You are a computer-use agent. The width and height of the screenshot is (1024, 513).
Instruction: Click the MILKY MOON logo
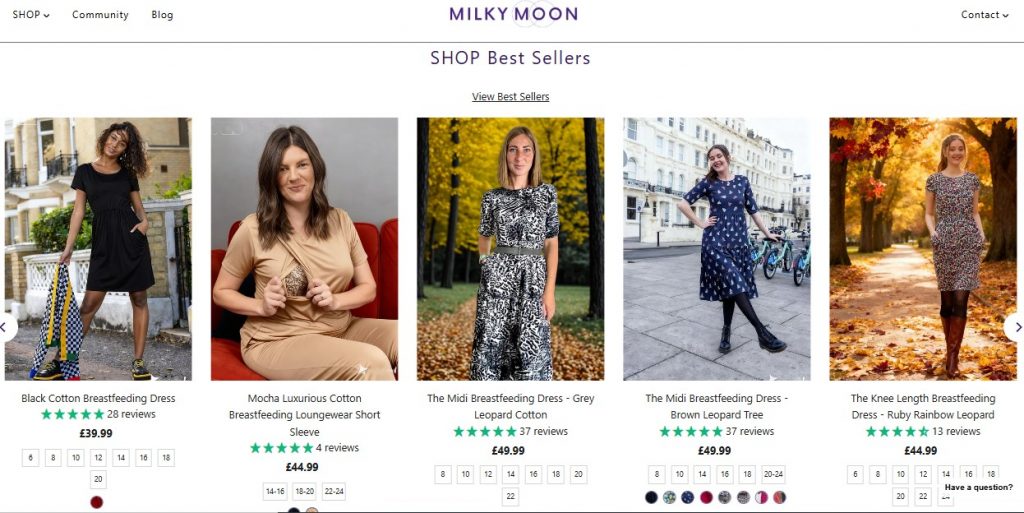(x=513, y=14)
